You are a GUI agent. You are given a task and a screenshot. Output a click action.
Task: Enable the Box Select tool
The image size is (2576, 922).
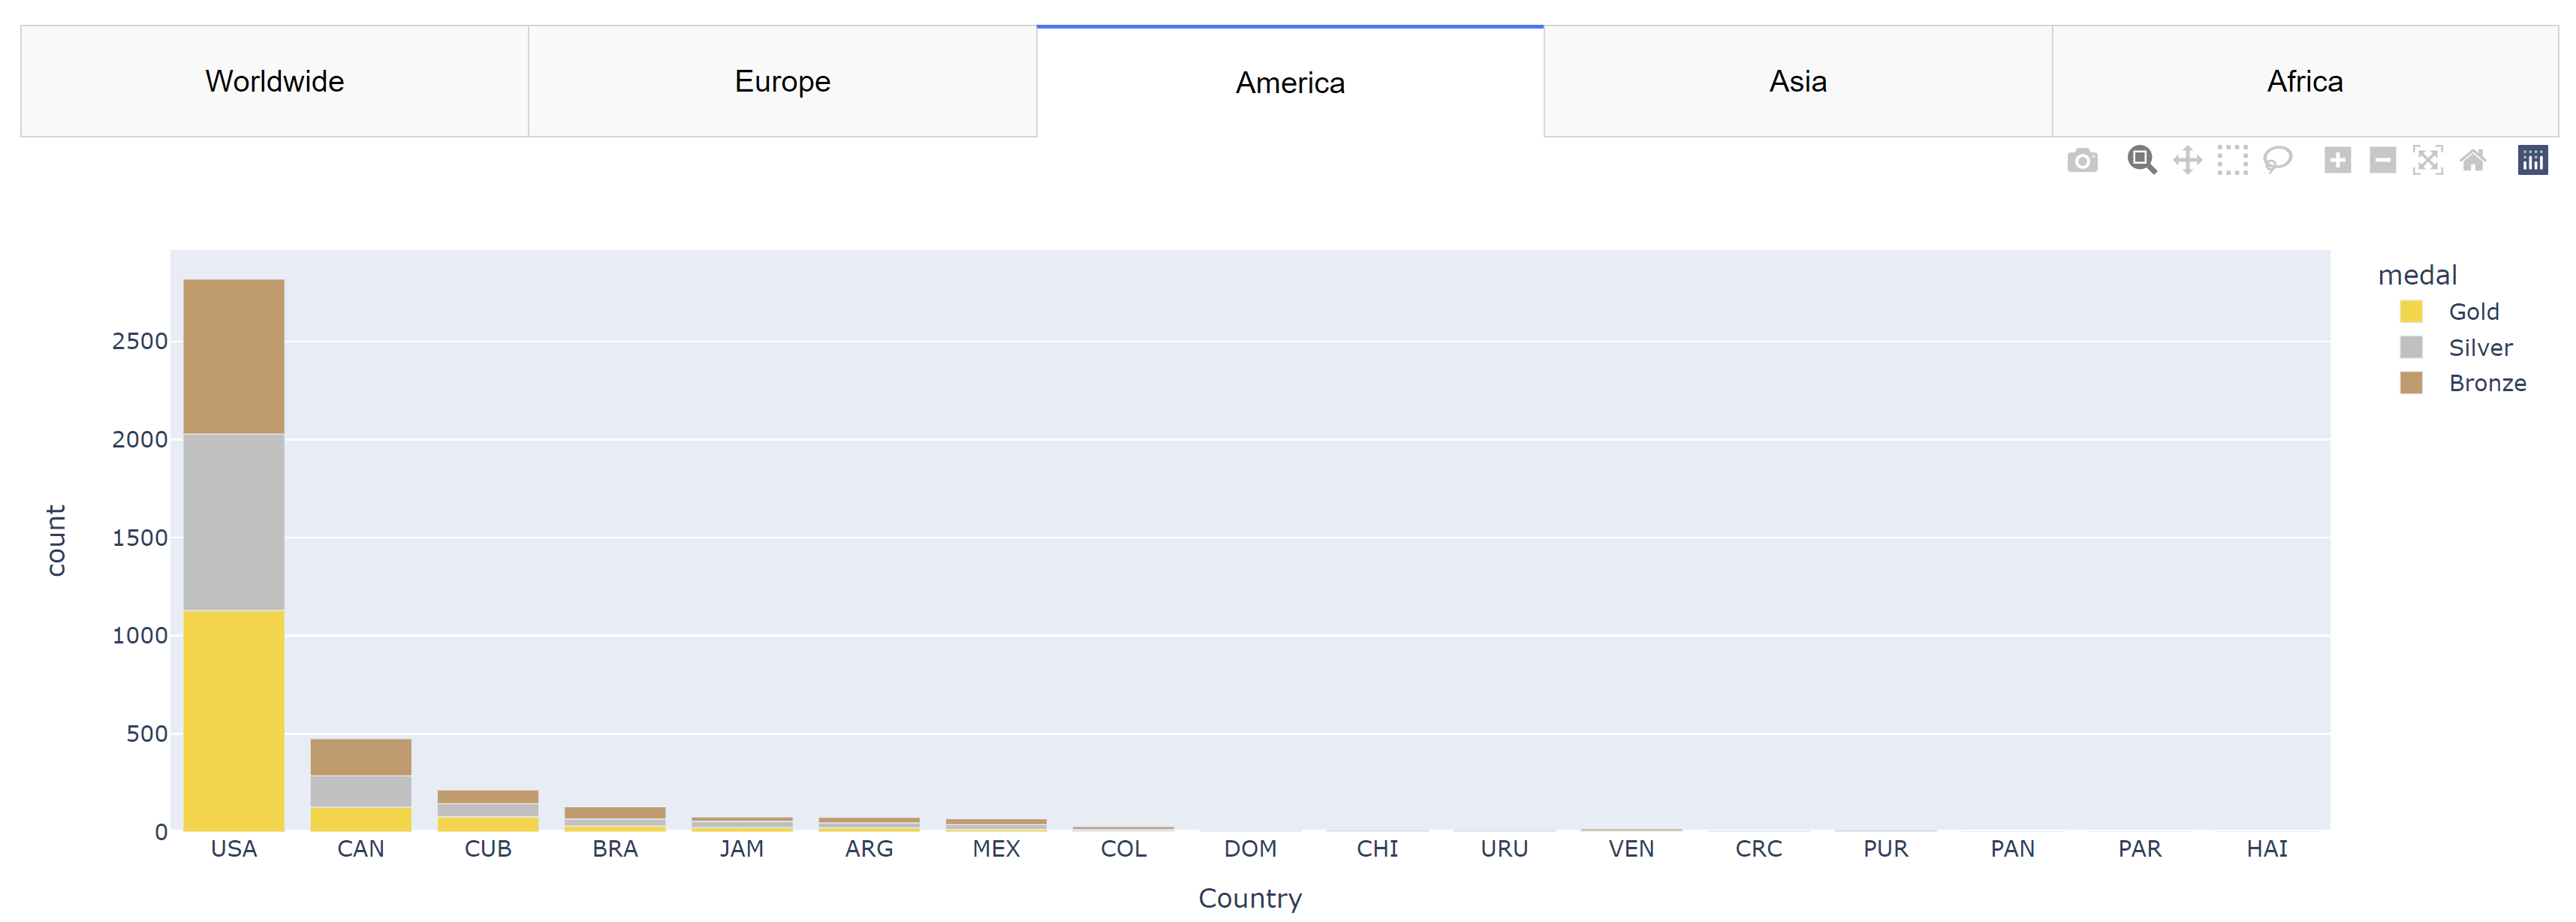[x=2232, y=160]
